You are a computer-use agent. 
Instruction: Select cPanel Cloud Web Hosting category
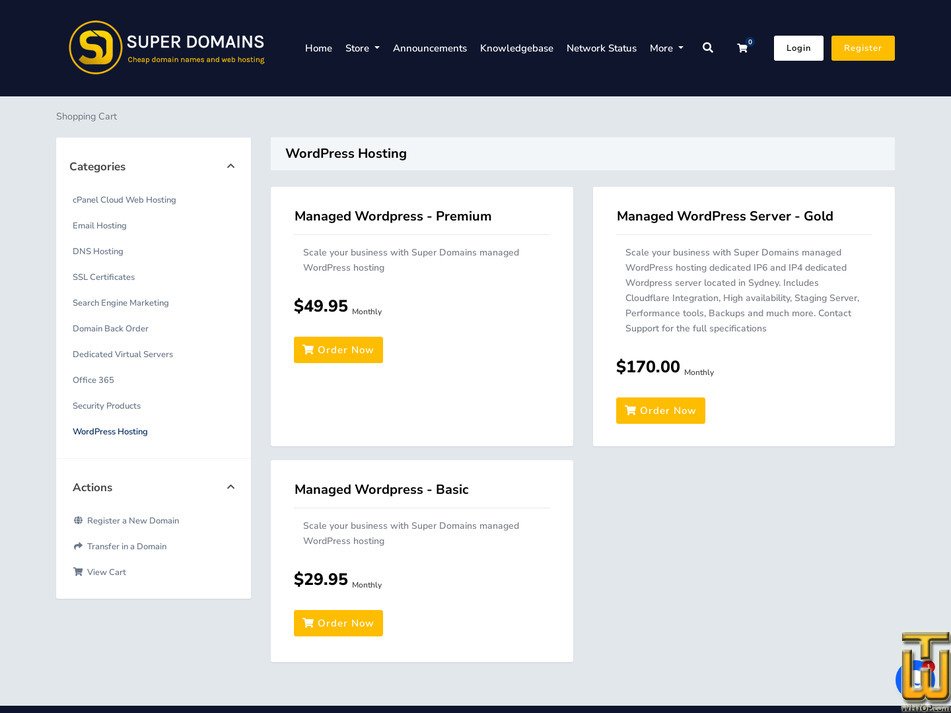[124, 199]
